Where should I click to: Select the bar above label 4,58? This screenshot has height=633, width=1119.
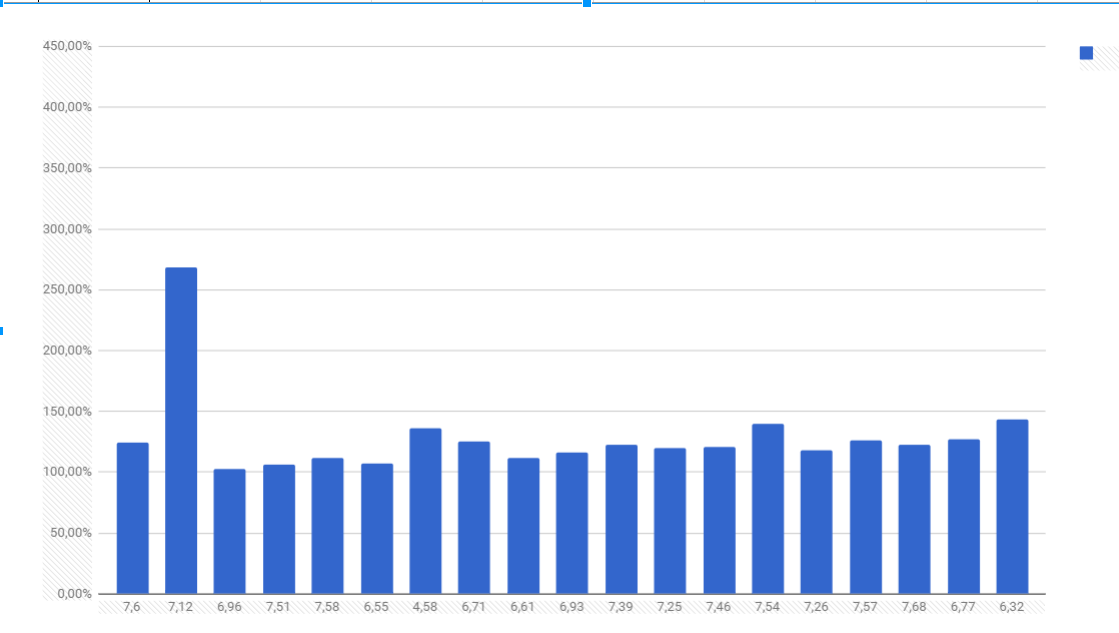pyautogui.click(x=425, y=511)
